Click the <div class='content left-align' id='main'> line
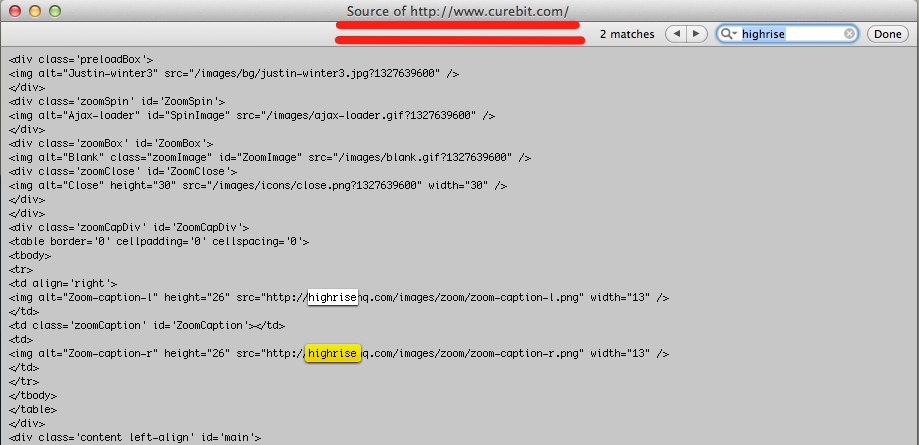 135,437
